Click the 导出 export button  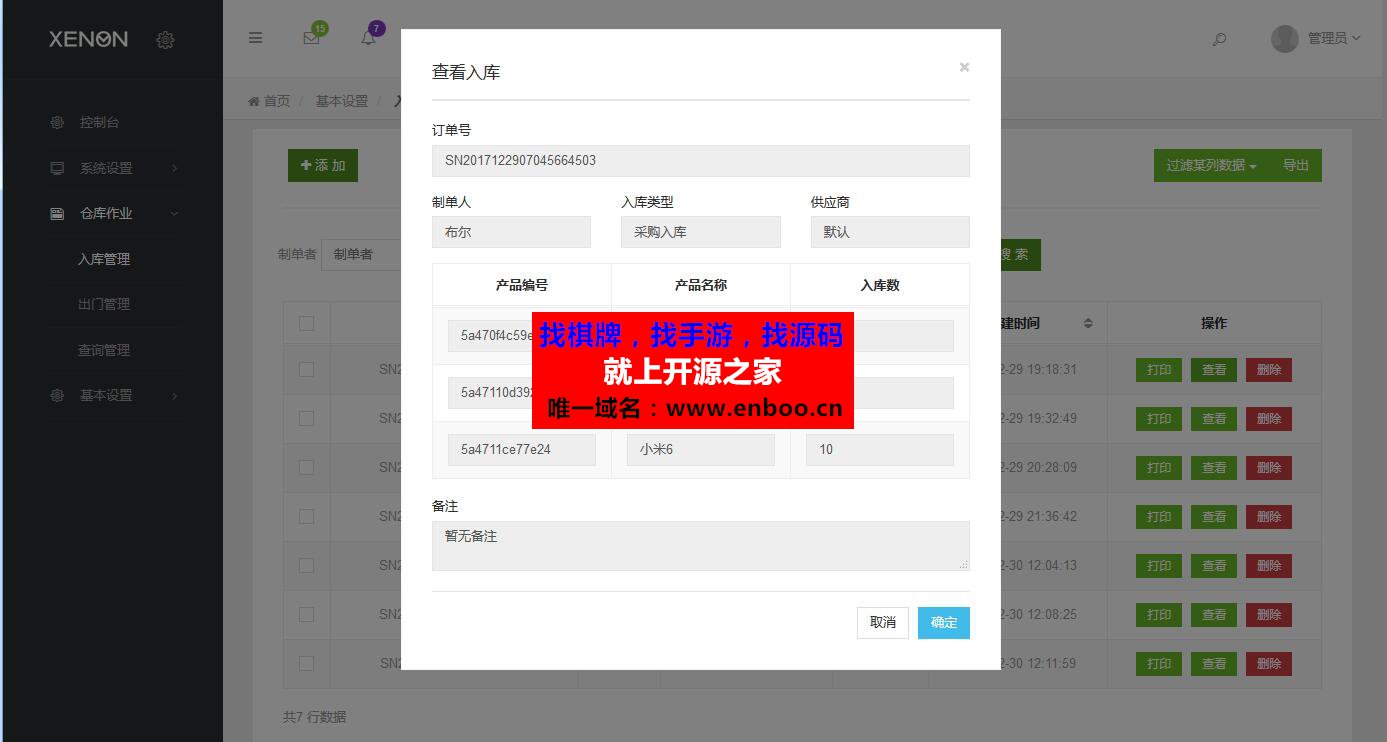pos(1296,165)
